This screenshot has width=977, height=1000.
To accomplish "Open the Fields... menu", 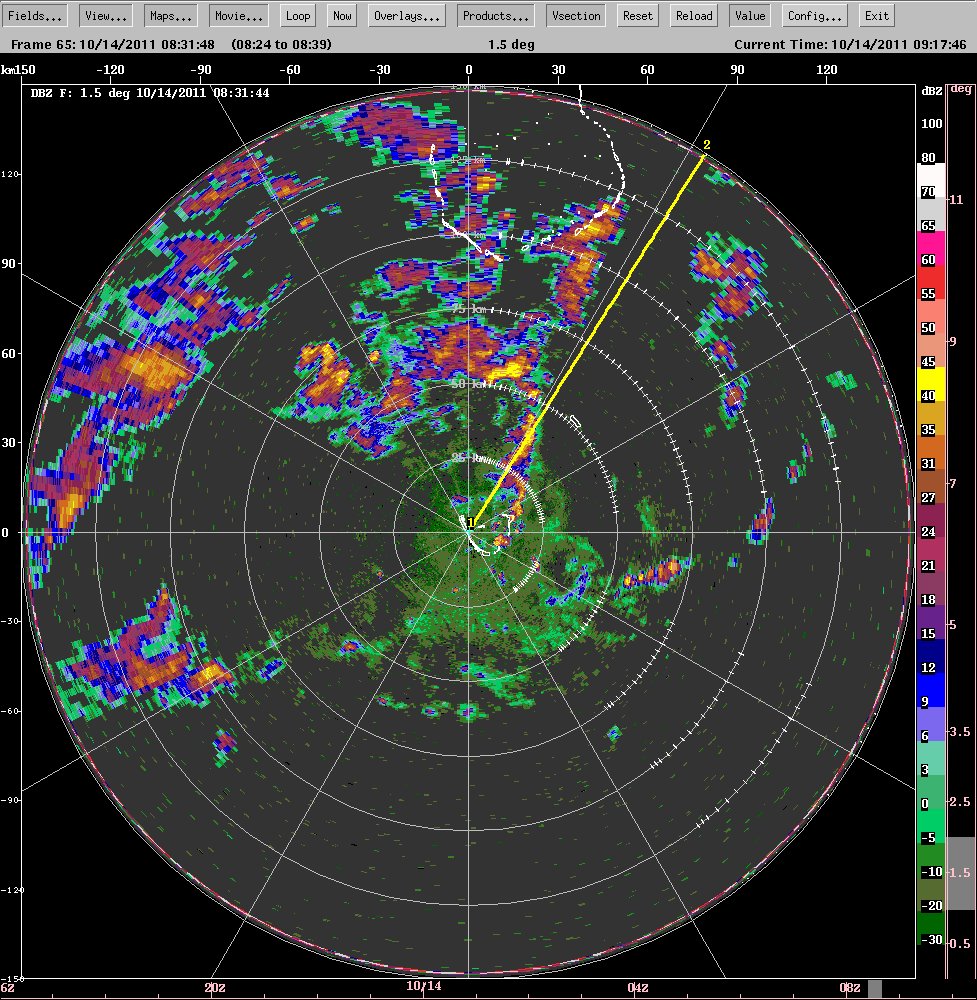I will pos(35,16).
